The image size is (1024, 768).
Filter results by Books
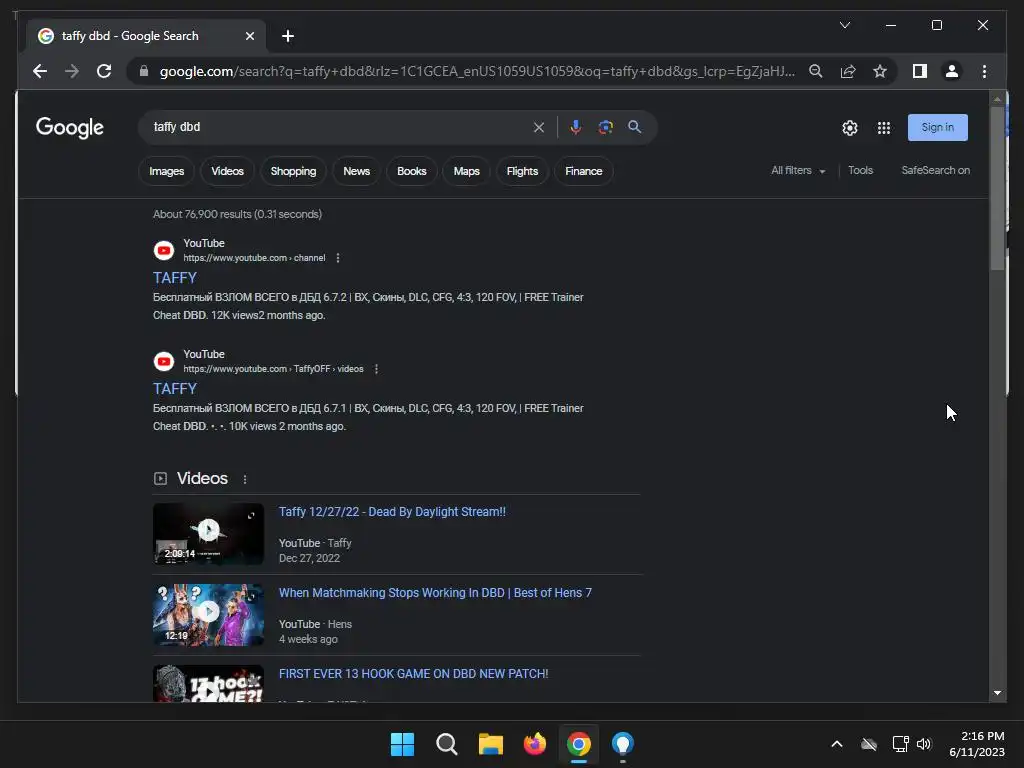(411, 171)
